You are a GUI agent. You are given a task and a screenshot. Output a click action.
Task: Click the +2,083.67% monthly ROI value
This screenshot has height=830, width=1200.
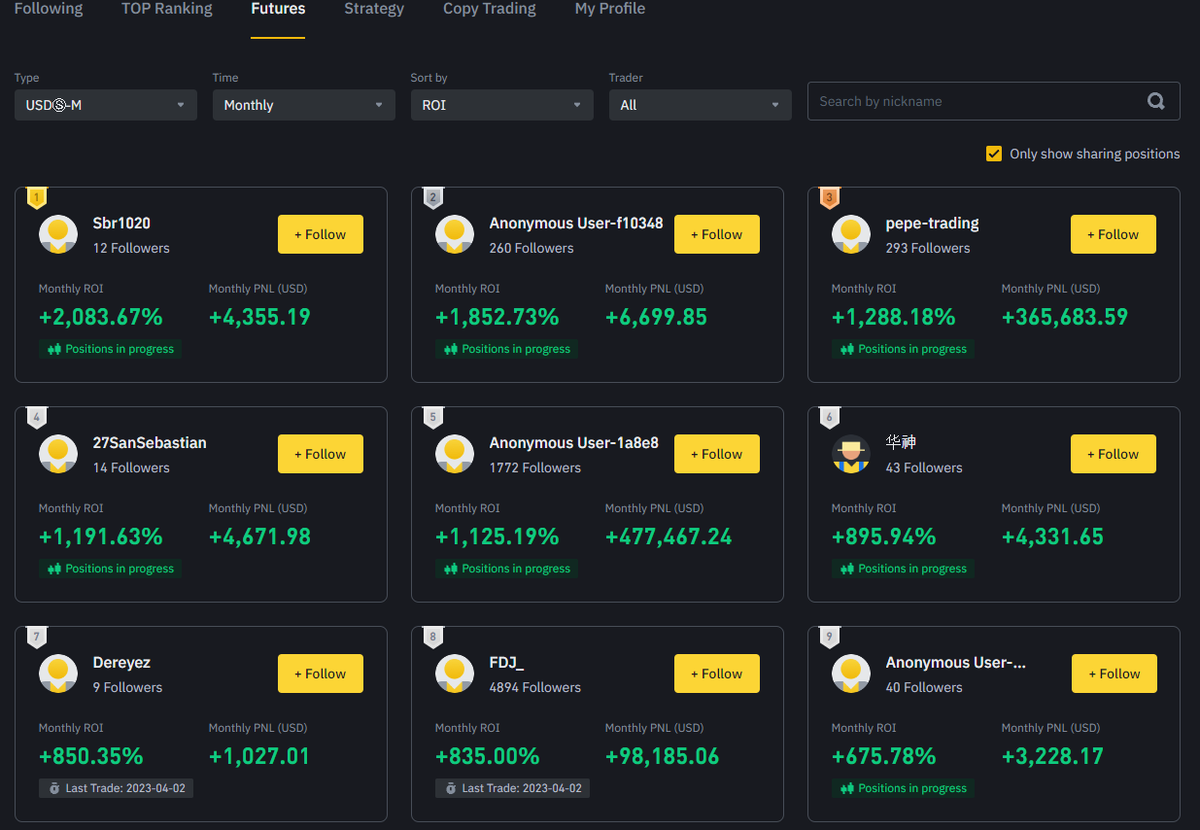(x=100, y=317)
